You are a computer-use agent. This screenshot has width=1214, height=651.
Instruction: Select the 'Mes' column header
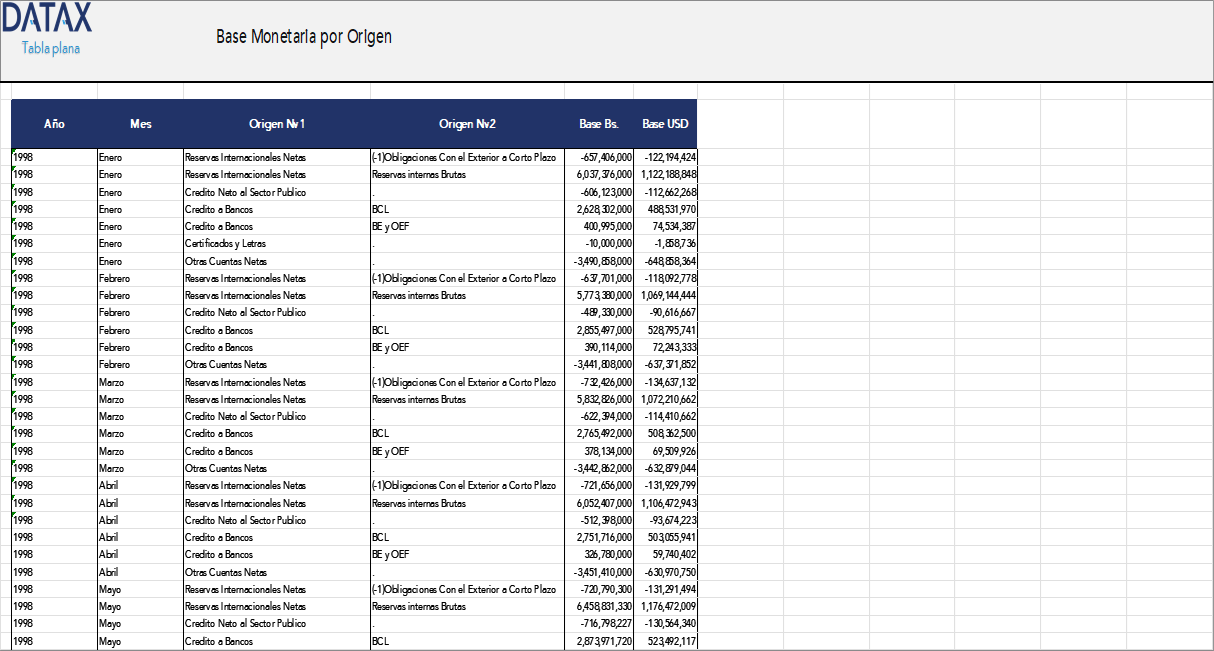140,124
